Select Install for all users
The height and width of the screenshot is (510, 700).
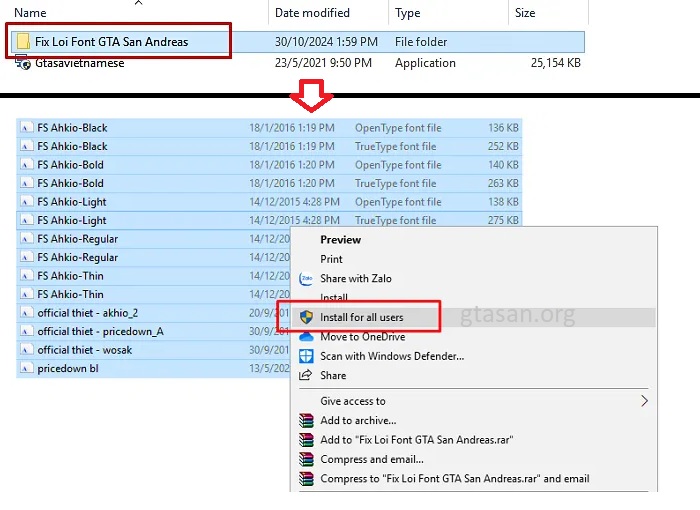[362, 318]
